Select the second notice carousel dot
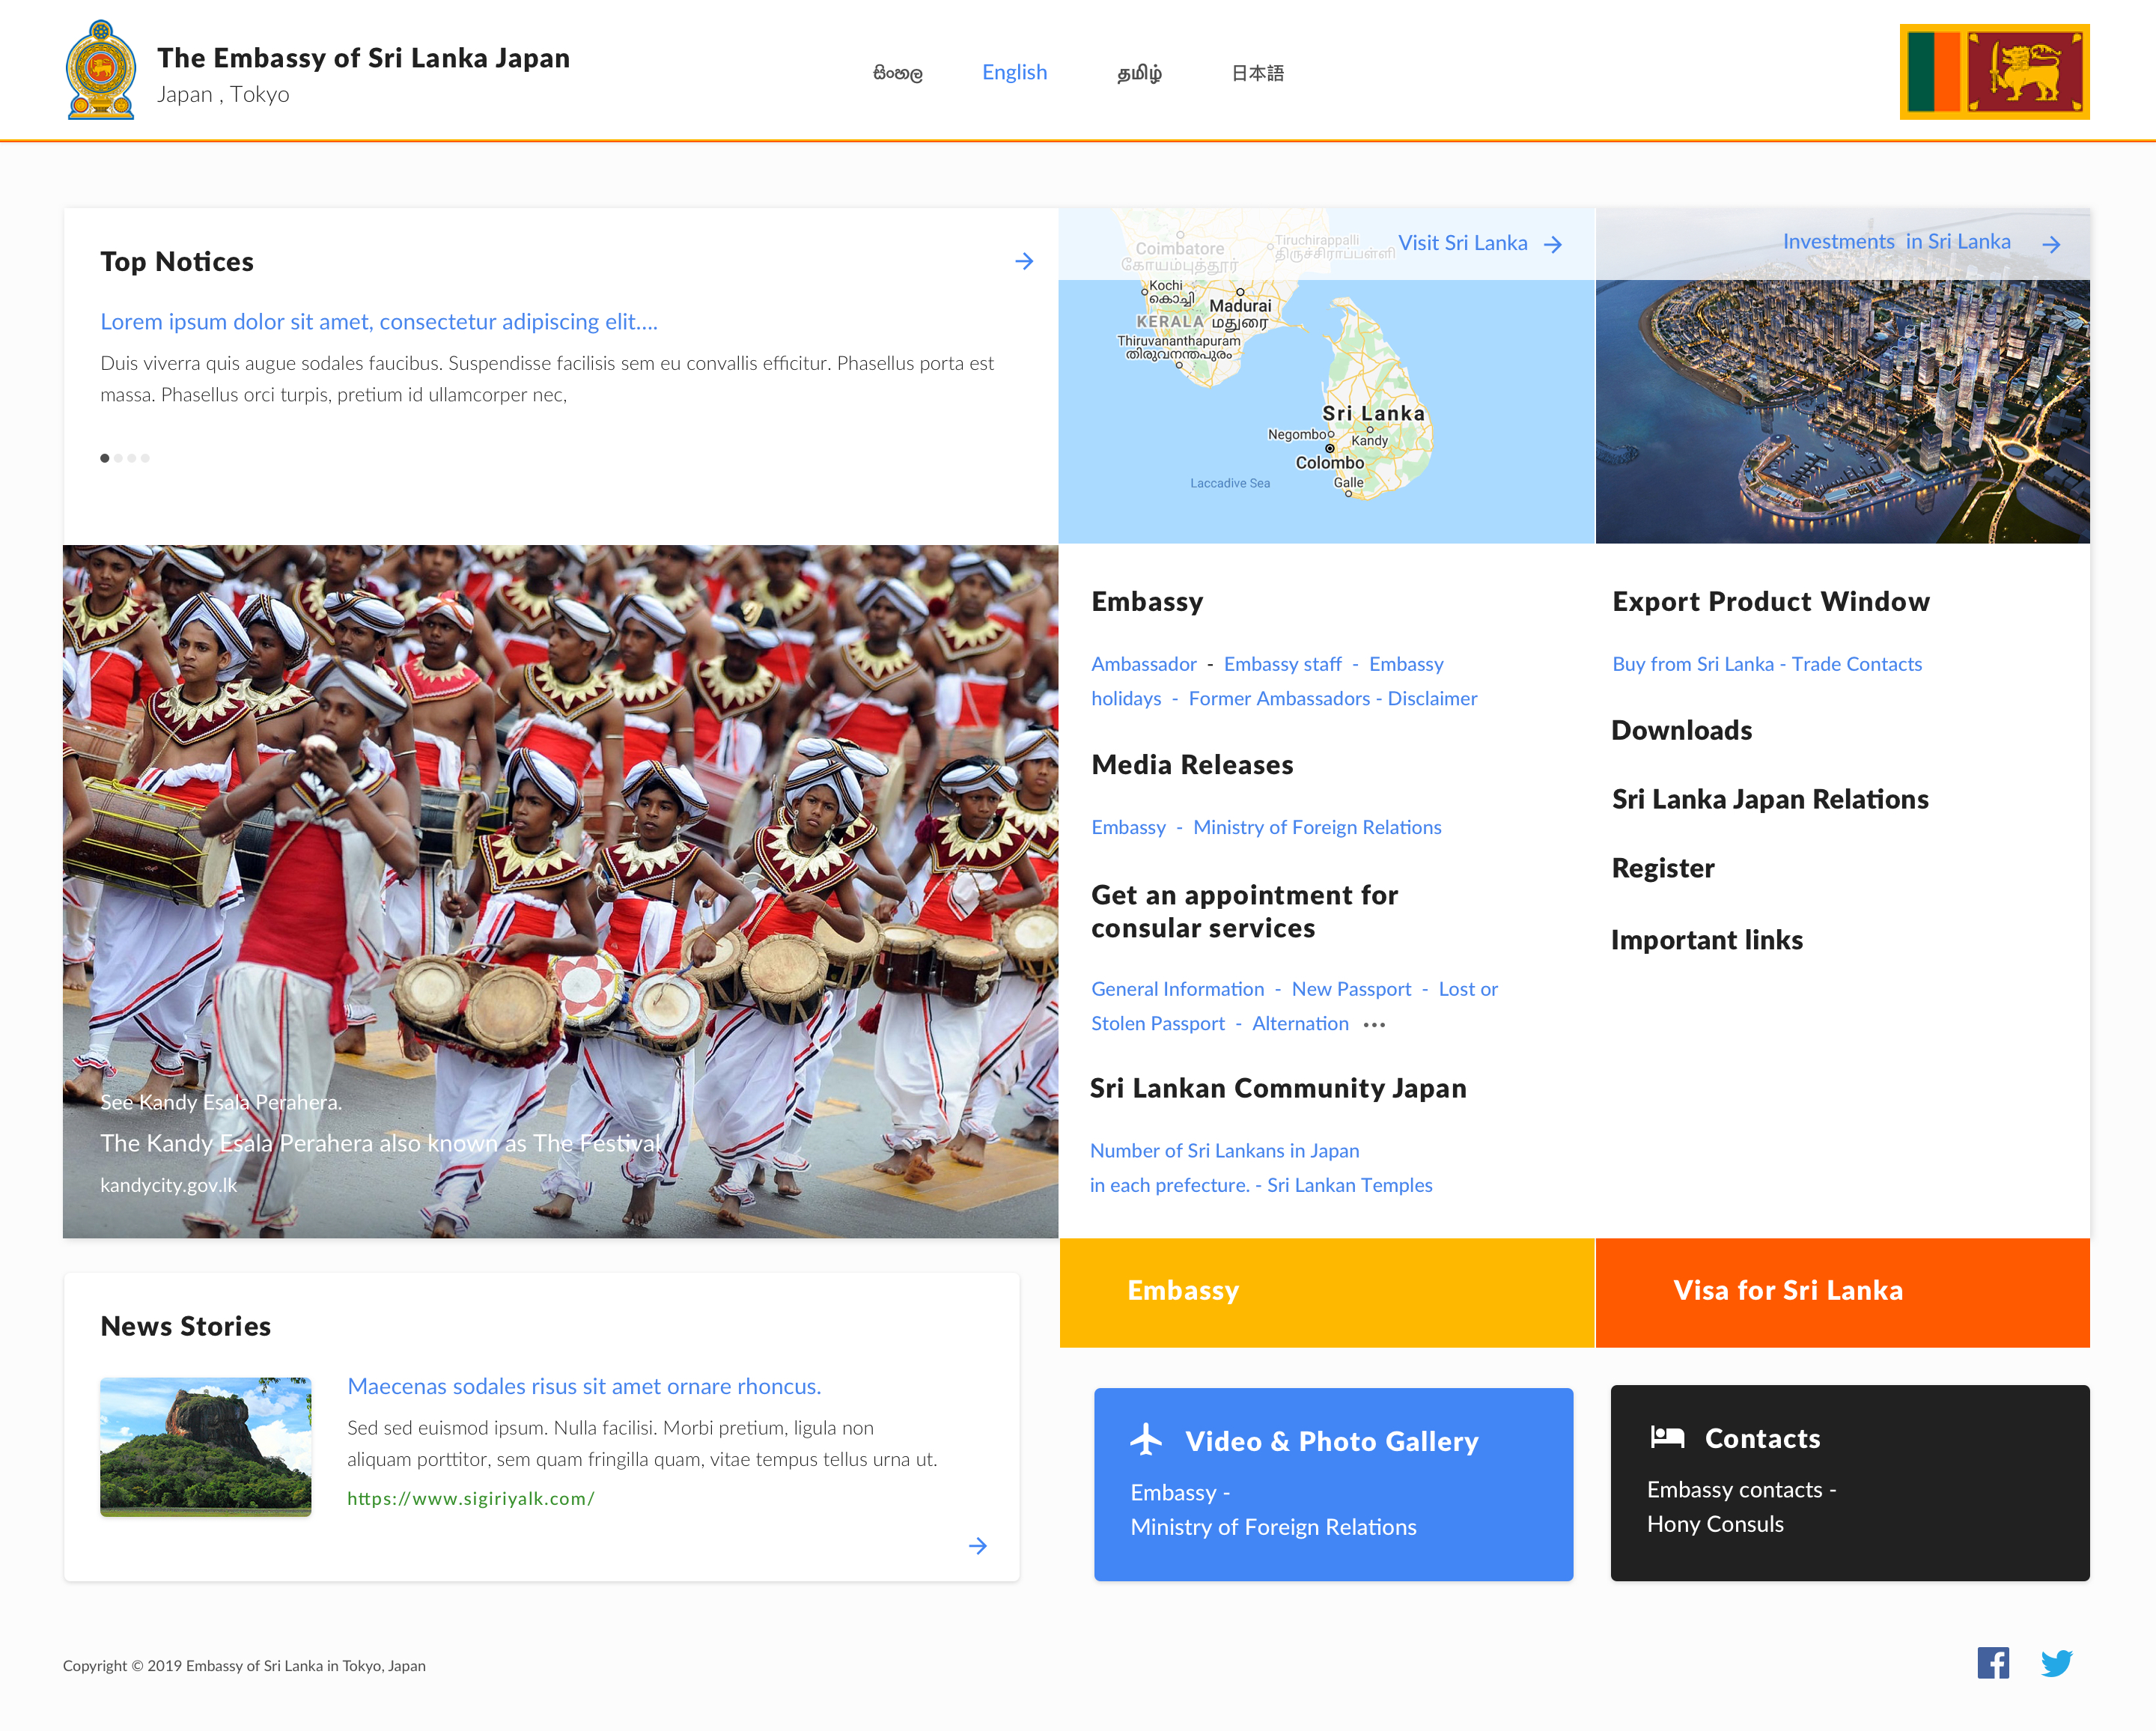2156x1731 pixels. 118,458
